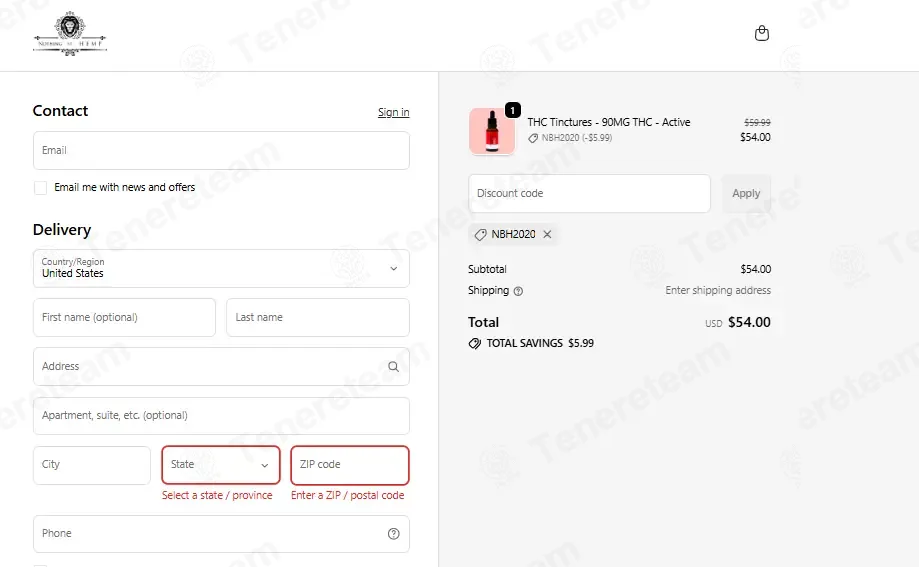Focus the Address field
The width and height of the screenshot is (919, 567).
point(221,366)
